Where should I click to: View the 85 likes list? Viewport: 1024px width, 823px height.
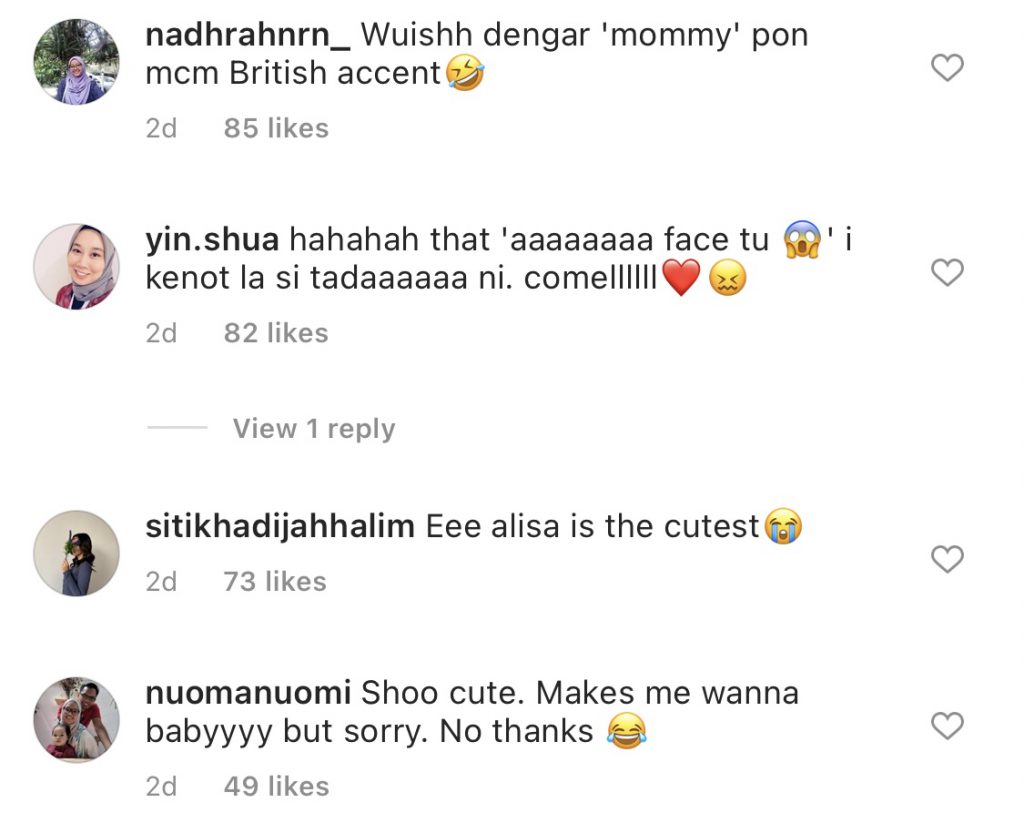[276, 129]
